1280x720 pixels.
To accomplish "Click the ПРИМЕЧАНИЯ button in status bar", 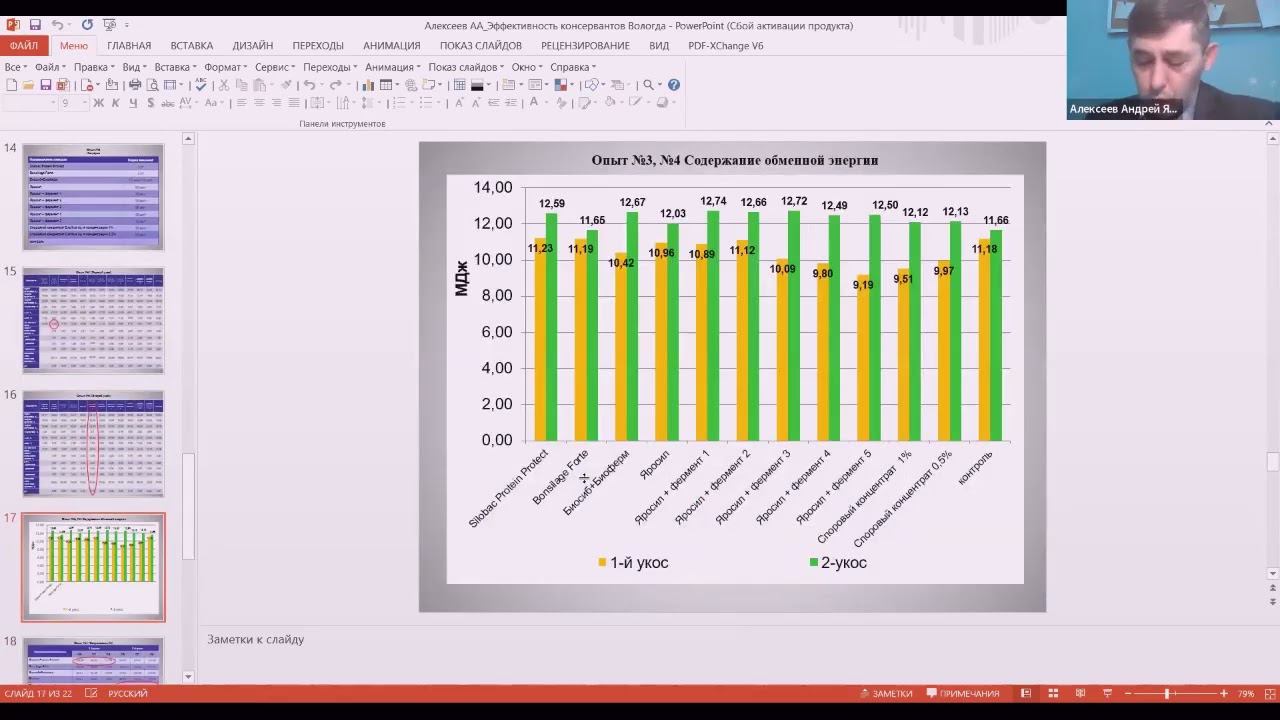I will coord(963,693).
